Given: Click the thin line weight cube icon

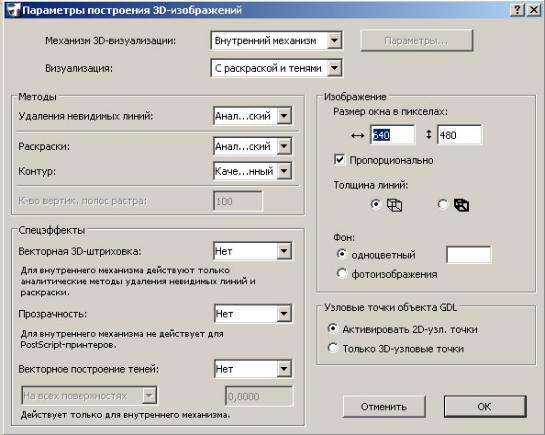Looking at the screenshot, I should point(394,205).
